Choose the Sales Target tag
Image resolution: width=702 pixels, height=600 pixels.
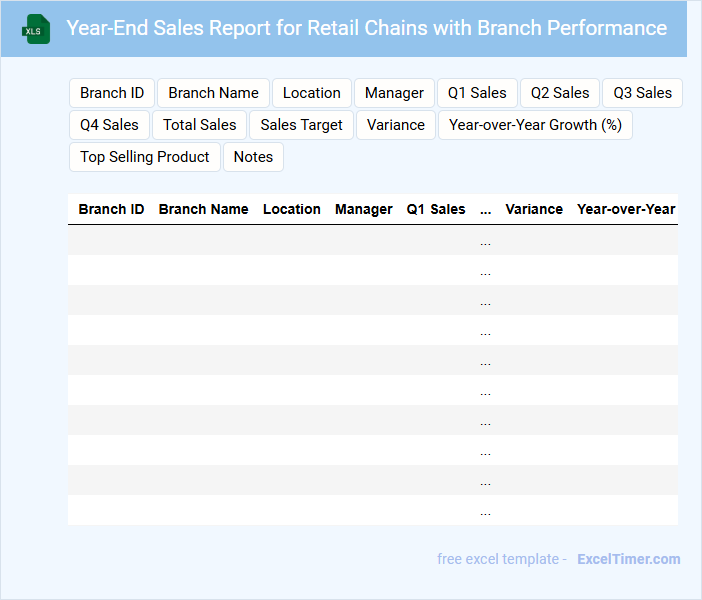coord(301,125)
